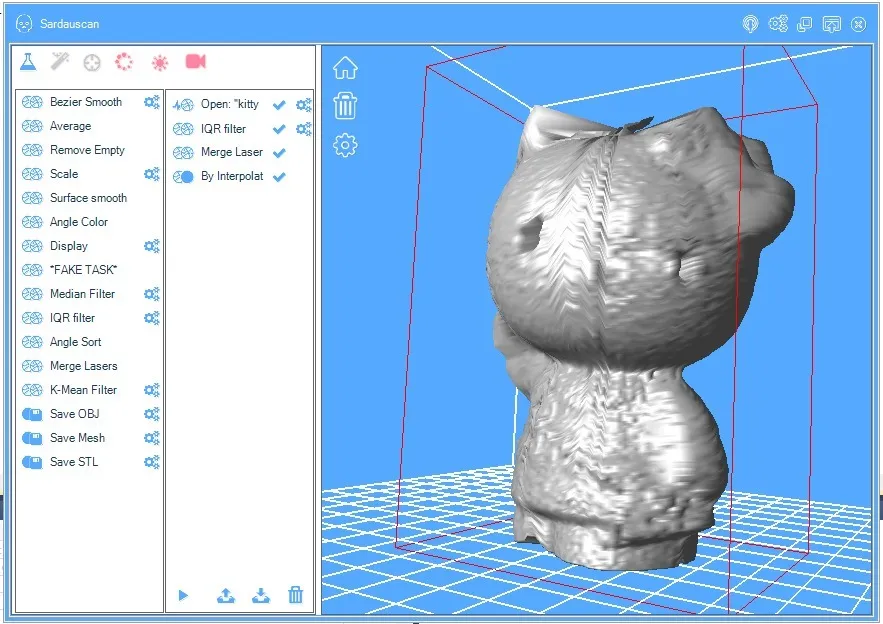Image resolution: width=883 pixels, height=624 pixels.
Task: Open the magic wand calibration tool
Action: (61, 61)
